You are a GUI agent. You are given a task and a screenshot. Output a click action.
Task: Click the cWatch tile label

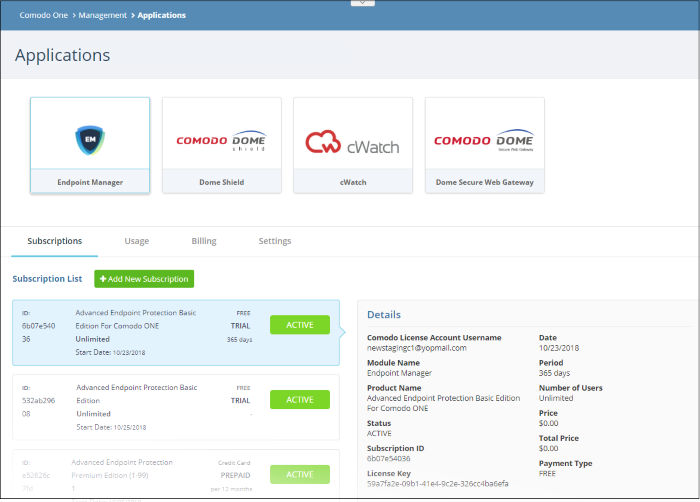click(x=353, y=182)
